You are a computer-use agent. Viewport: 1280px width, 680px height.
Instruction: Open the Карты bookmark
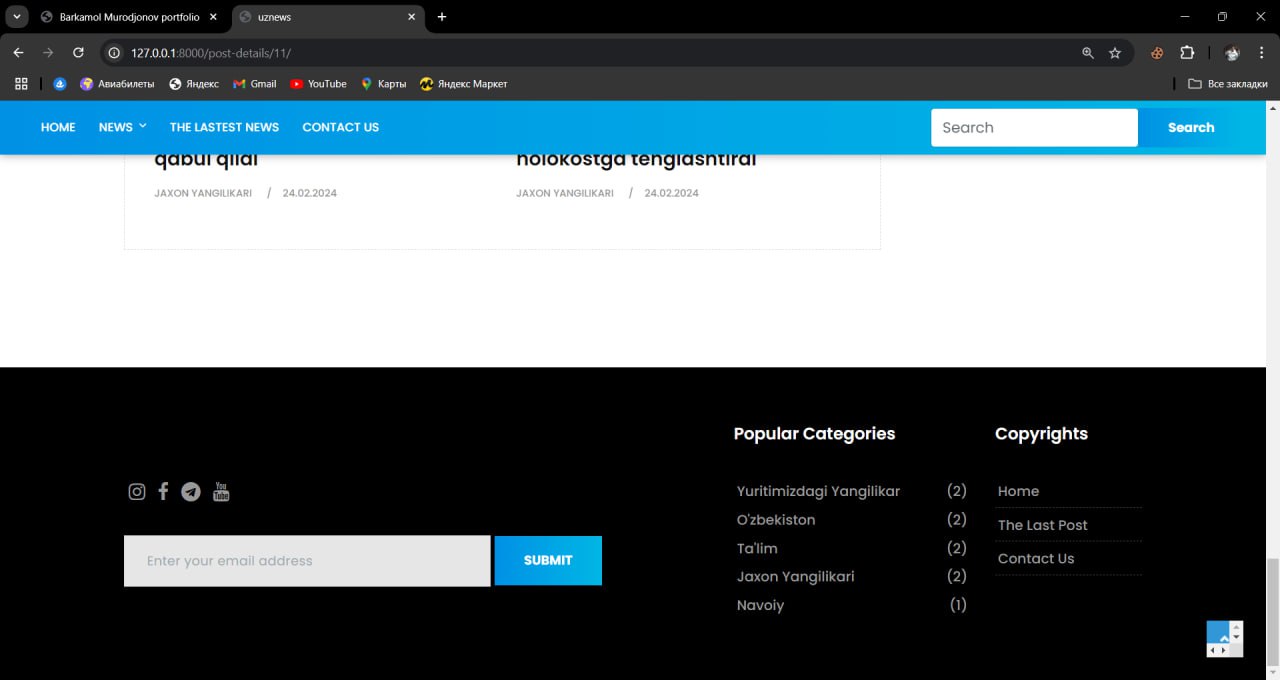coord(383,84)
